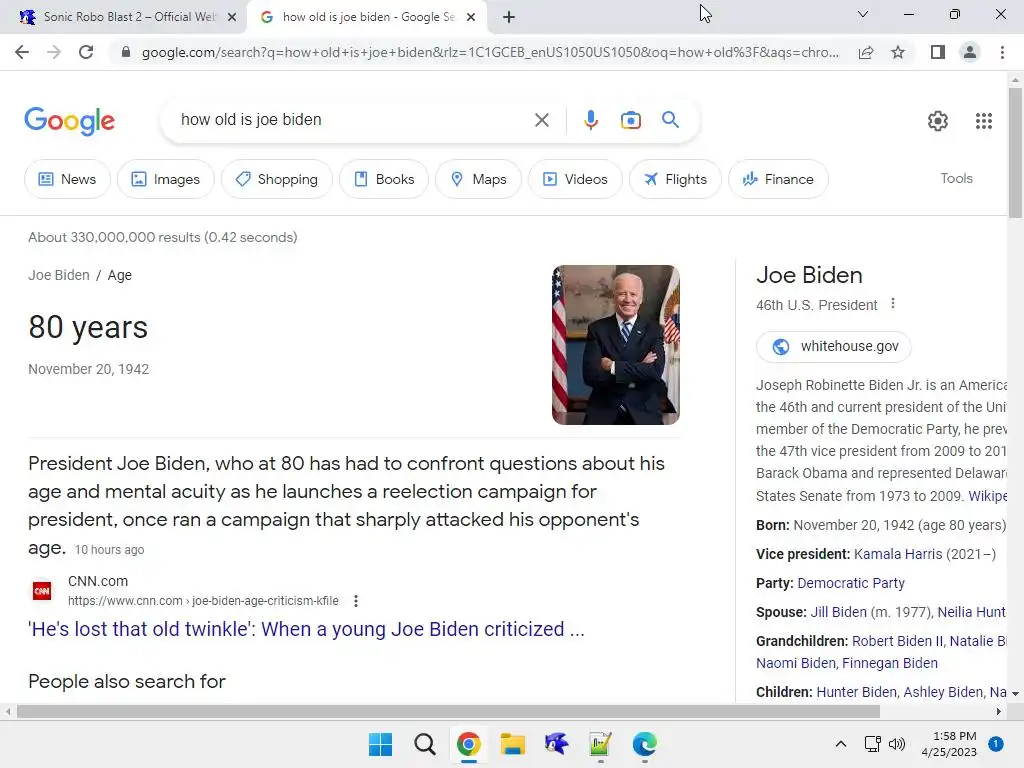The height and width of the screenshot is (768, 1024).
Task: Filter results by Videos
Action: 575,179
